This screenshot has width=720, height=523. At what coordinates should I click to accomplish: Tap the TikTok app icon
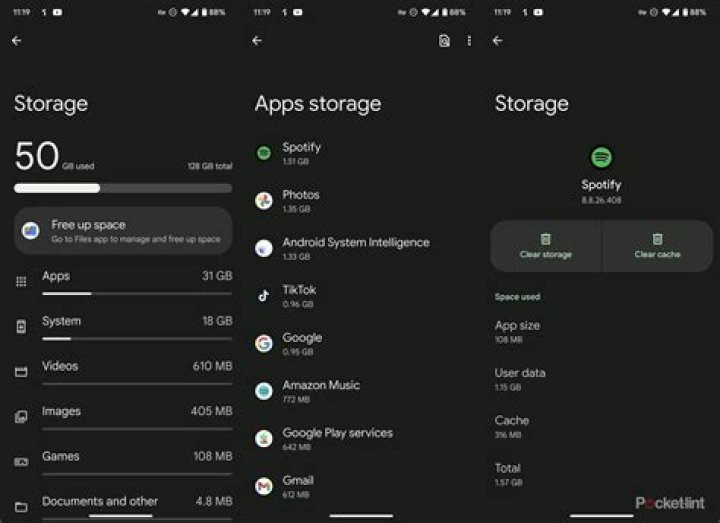click(264, 296)
